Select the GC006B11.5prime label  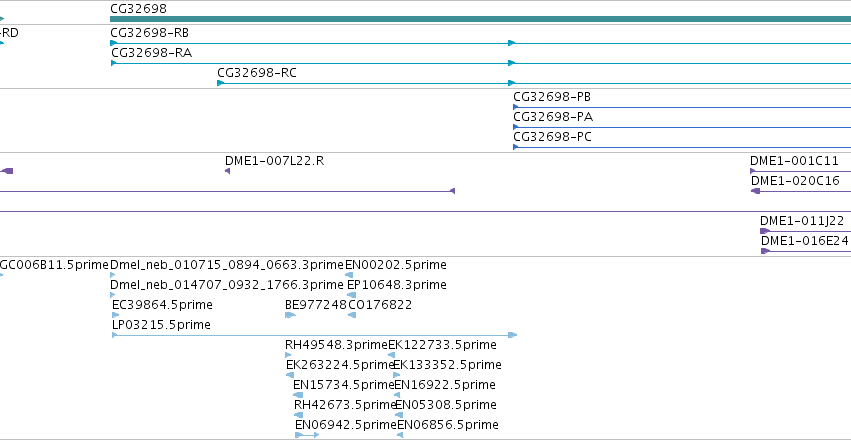pyautogui.click(x=54, y=265)
